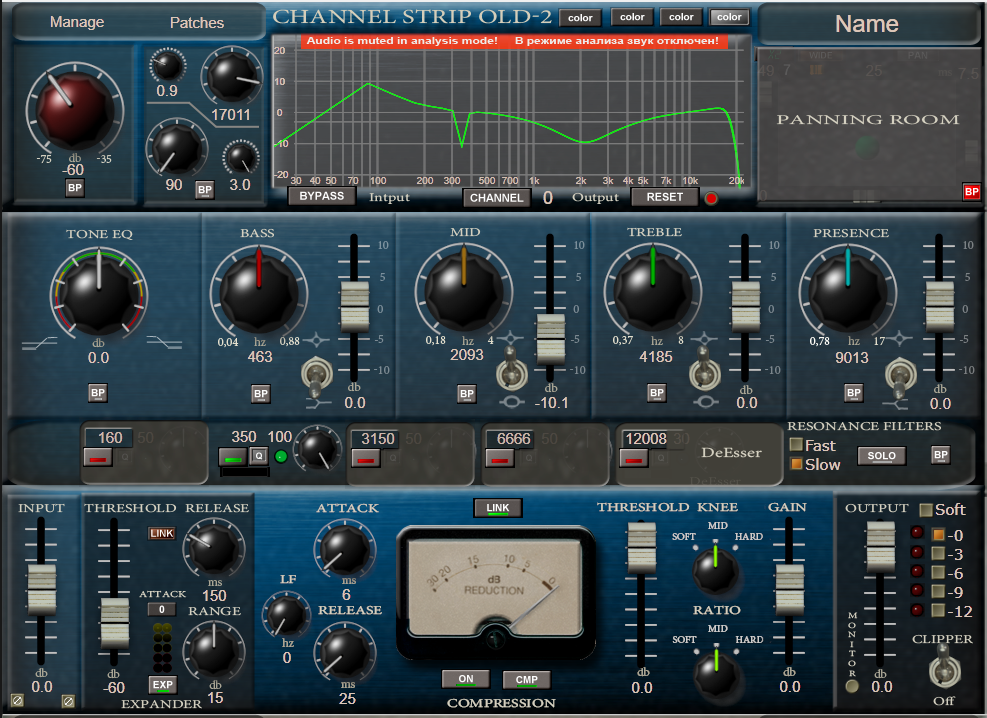Click the large red input gain knob
Screen dimensions: 987x718
(x=74, y=110)
